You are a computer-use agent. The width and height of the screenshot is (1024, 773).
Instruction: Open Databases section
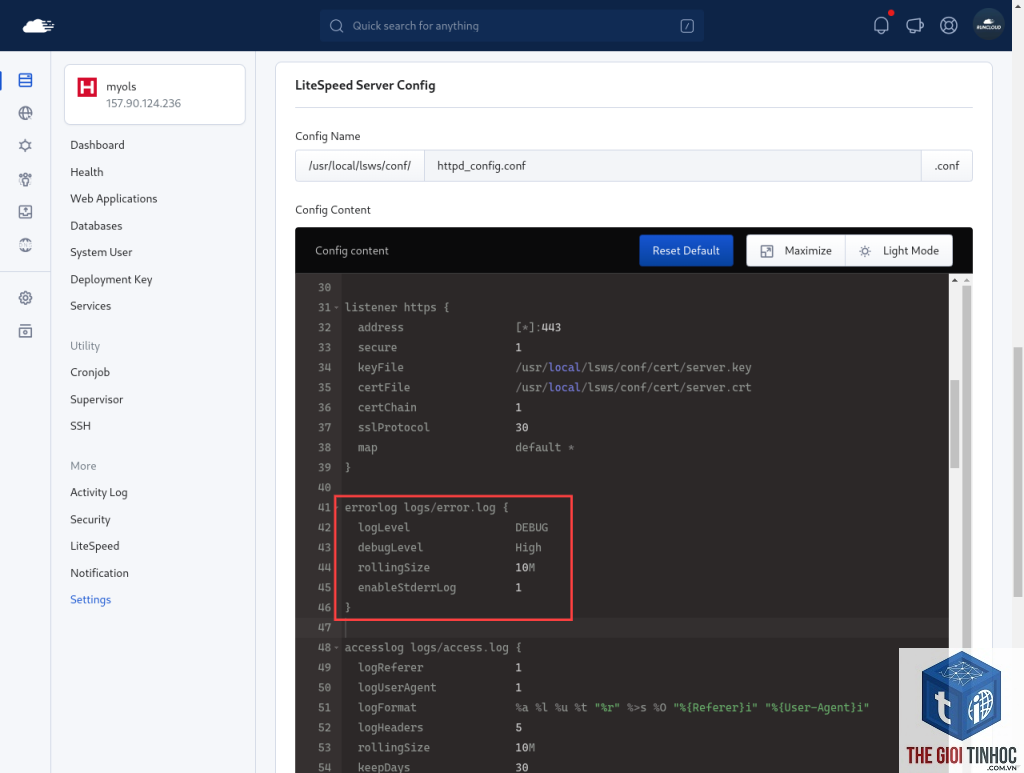(96, 226)
